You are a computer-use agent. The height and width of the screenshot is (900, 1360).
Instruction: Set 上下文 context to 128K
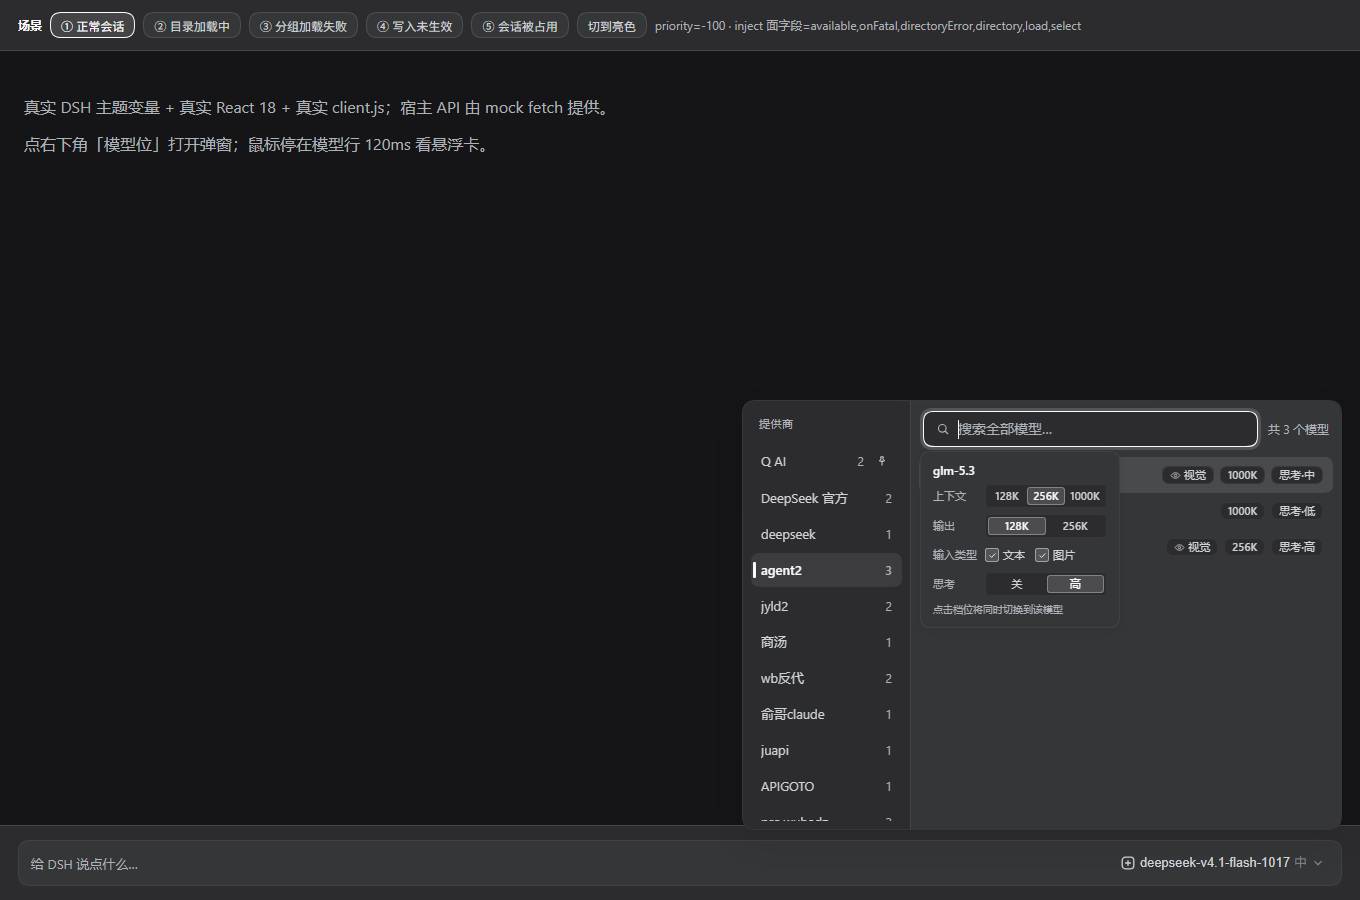1007,496
